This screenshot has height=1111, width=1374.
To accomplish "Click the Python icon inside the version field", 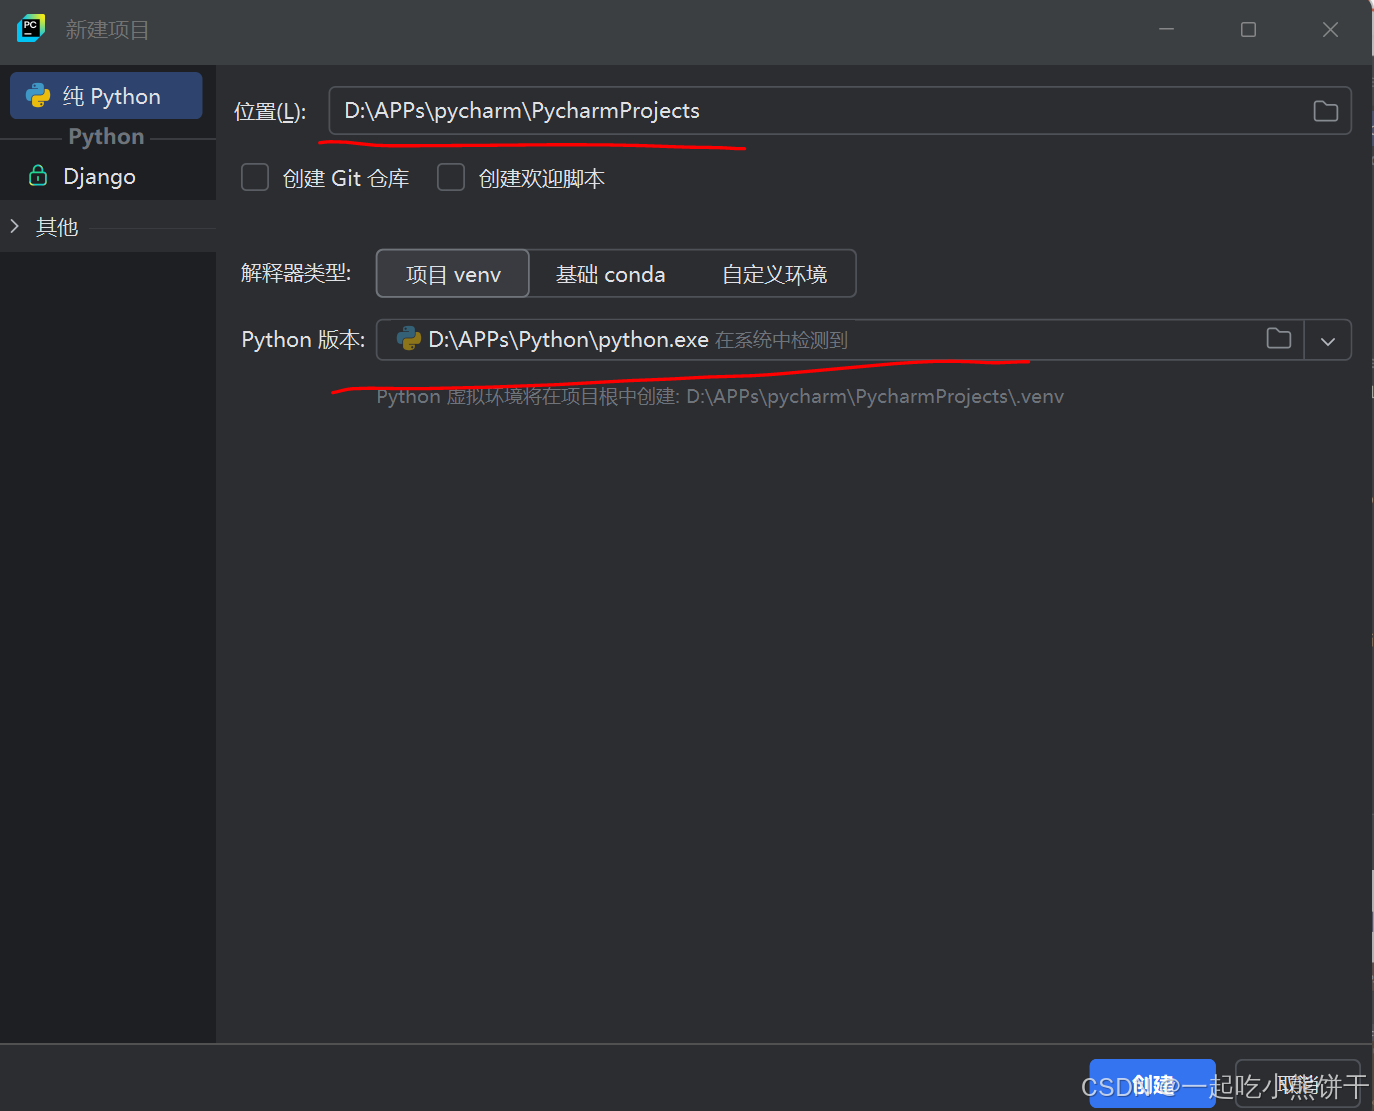I will click(408, 339).
